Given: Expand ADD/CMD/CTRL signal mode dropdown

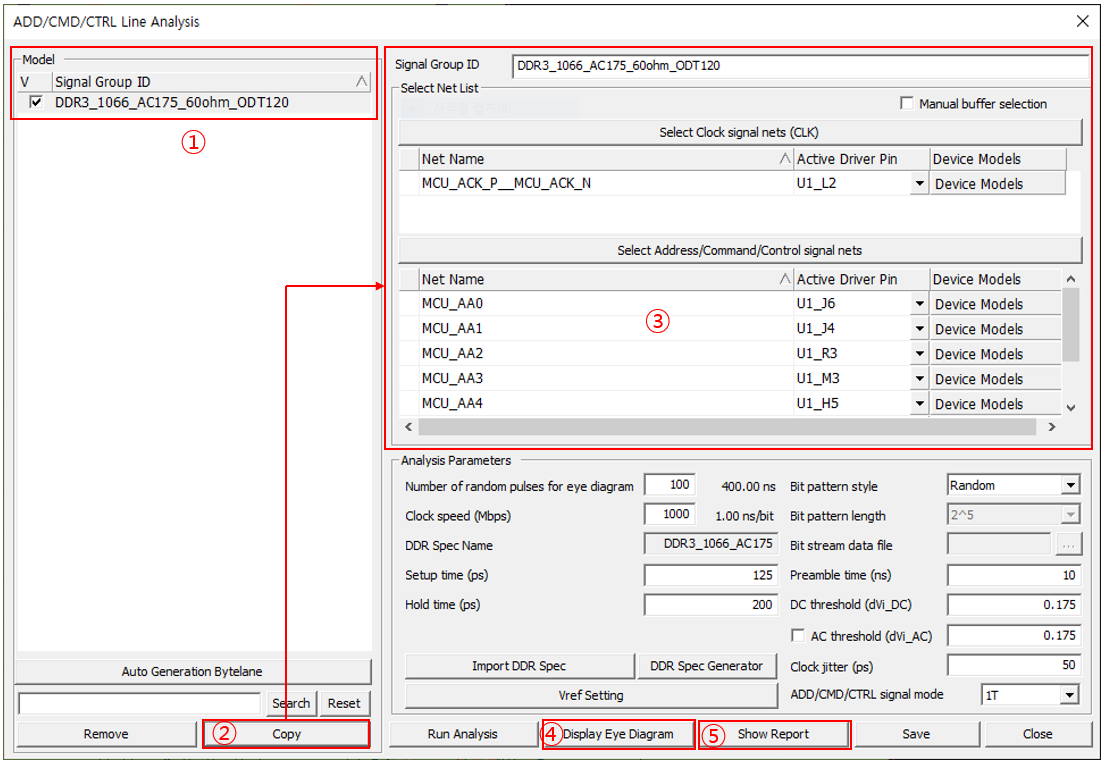Looking at the screenshot, I should [1069, 695].
